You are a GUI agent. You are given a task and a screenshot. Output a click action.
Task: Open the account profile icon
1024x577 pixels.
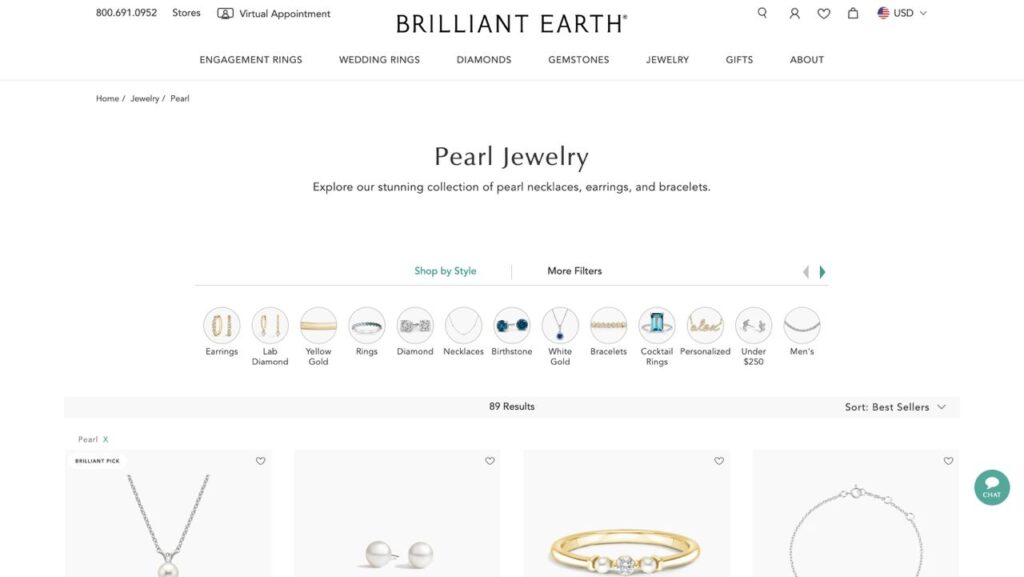(x=794, y=13)
